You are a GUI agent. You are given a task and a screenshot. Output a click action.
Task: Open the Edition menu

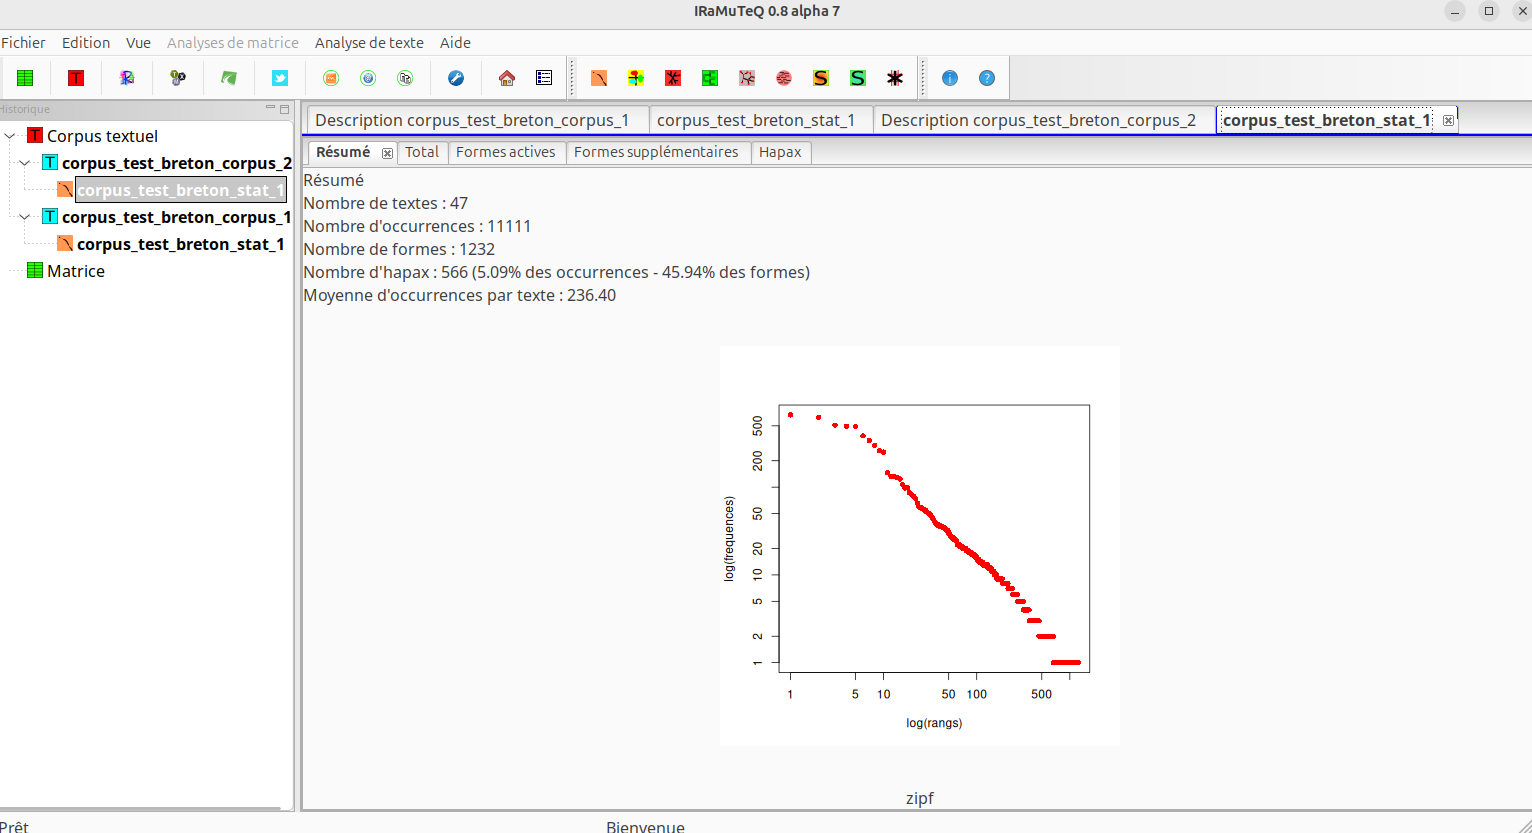pyautogui.click(x=86, y=43)
